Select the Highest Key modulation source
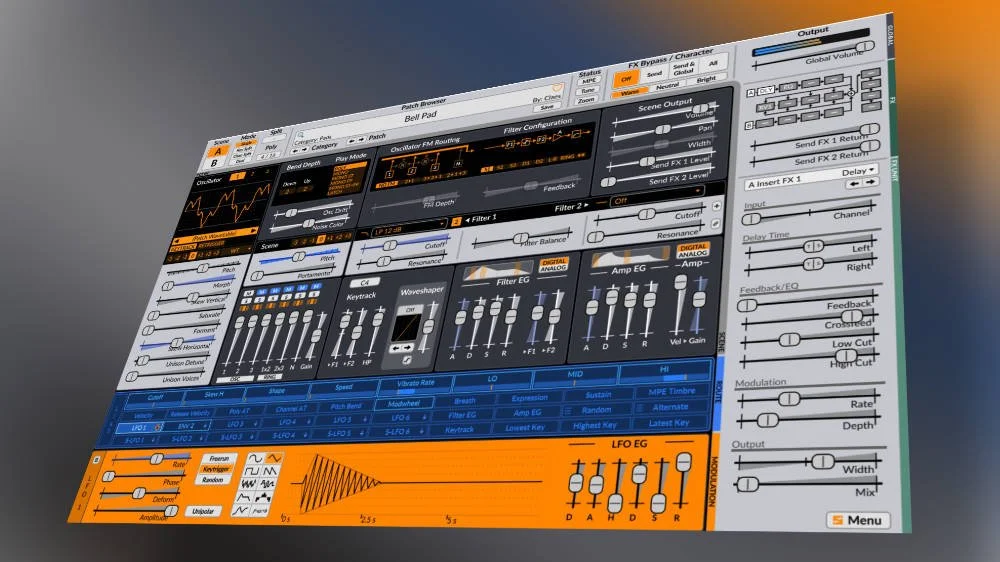Image resolution: width=1000 pixels, height=562 pixels. [594, 425]
